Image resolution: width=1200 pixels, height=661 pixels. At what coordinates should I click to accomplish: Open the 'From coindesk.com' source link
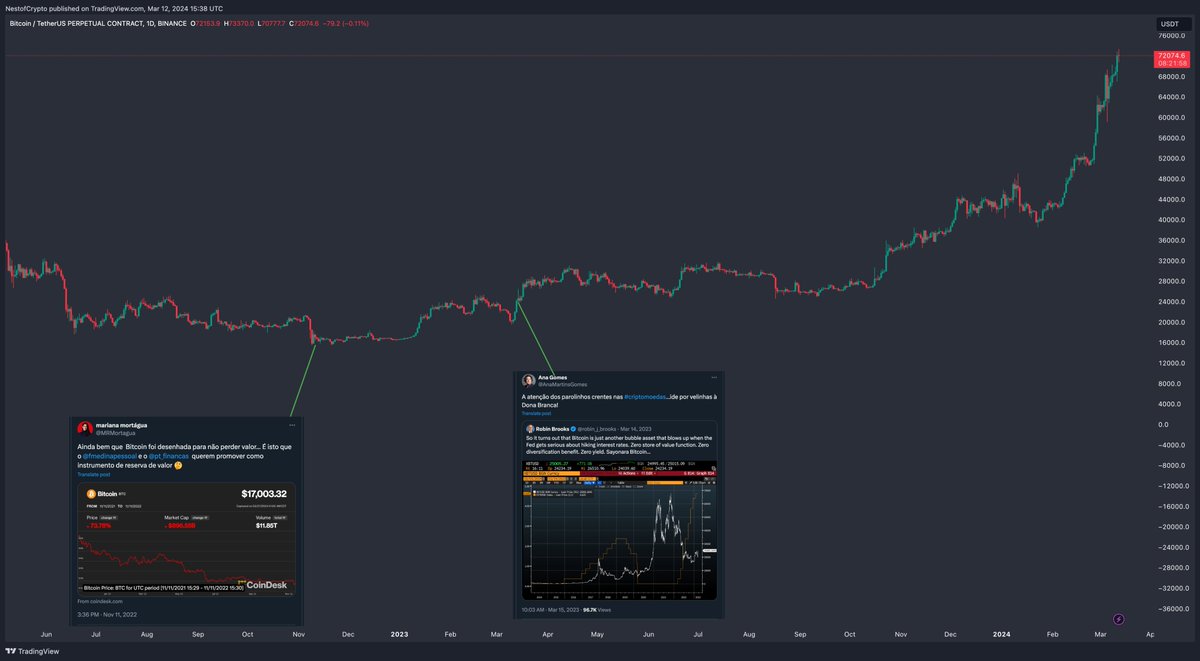click(x=100, y=601)
